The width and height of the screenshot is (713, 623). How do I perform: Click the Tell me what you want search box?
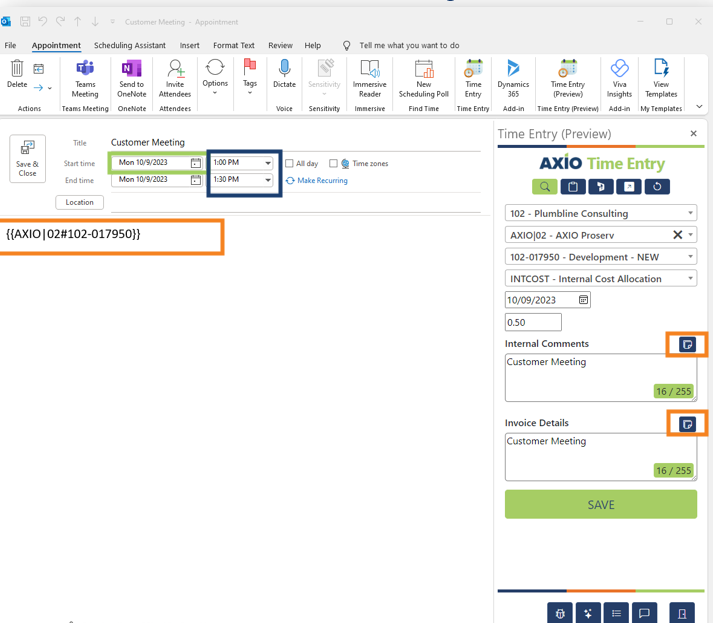409,45
